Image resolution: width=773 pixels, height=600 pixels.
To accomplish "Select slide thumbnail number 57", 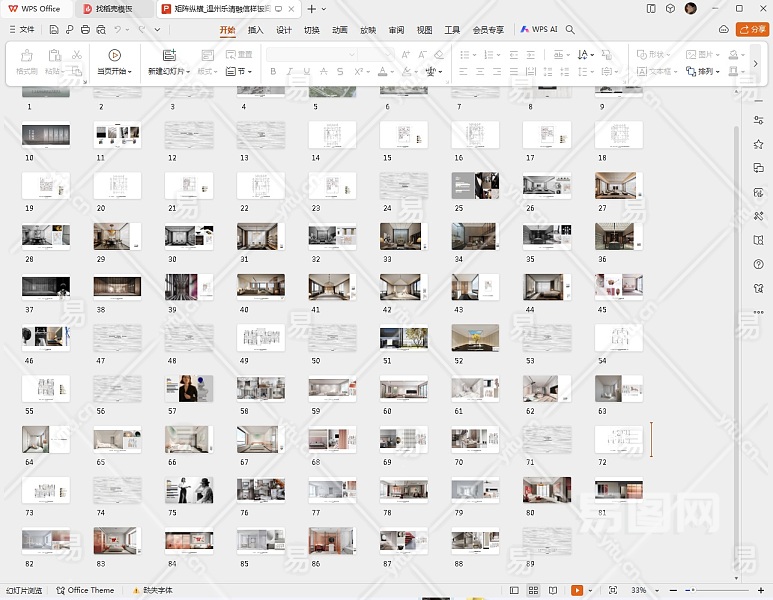I will pos(189,387).
